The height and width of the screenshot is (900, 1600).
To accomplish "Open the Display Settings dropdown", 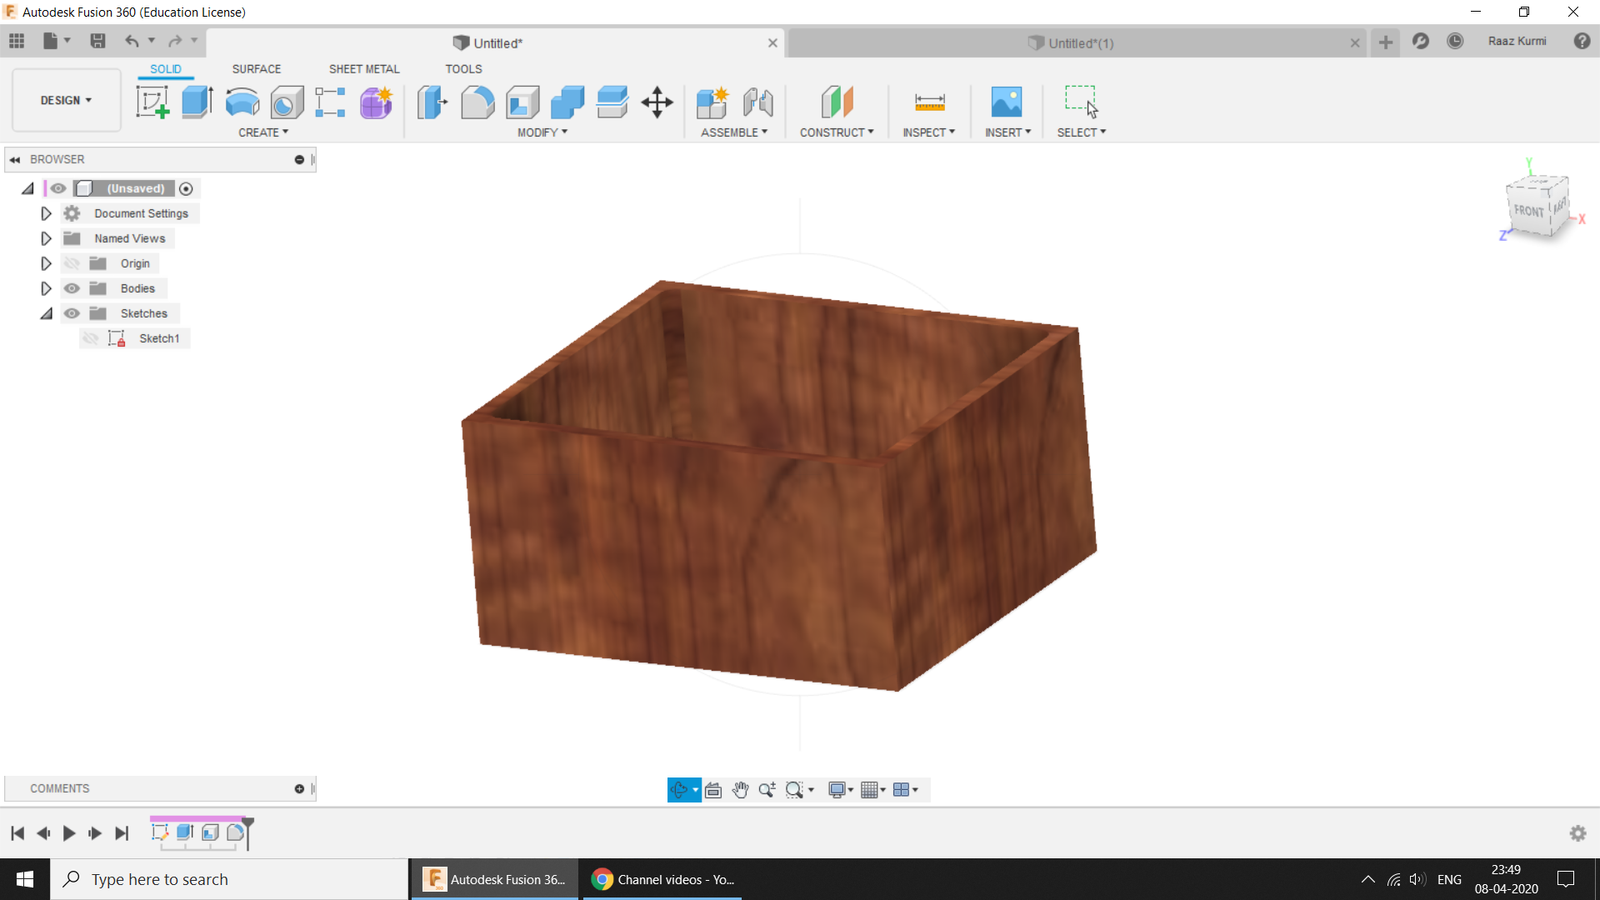I will coord(841,790).
